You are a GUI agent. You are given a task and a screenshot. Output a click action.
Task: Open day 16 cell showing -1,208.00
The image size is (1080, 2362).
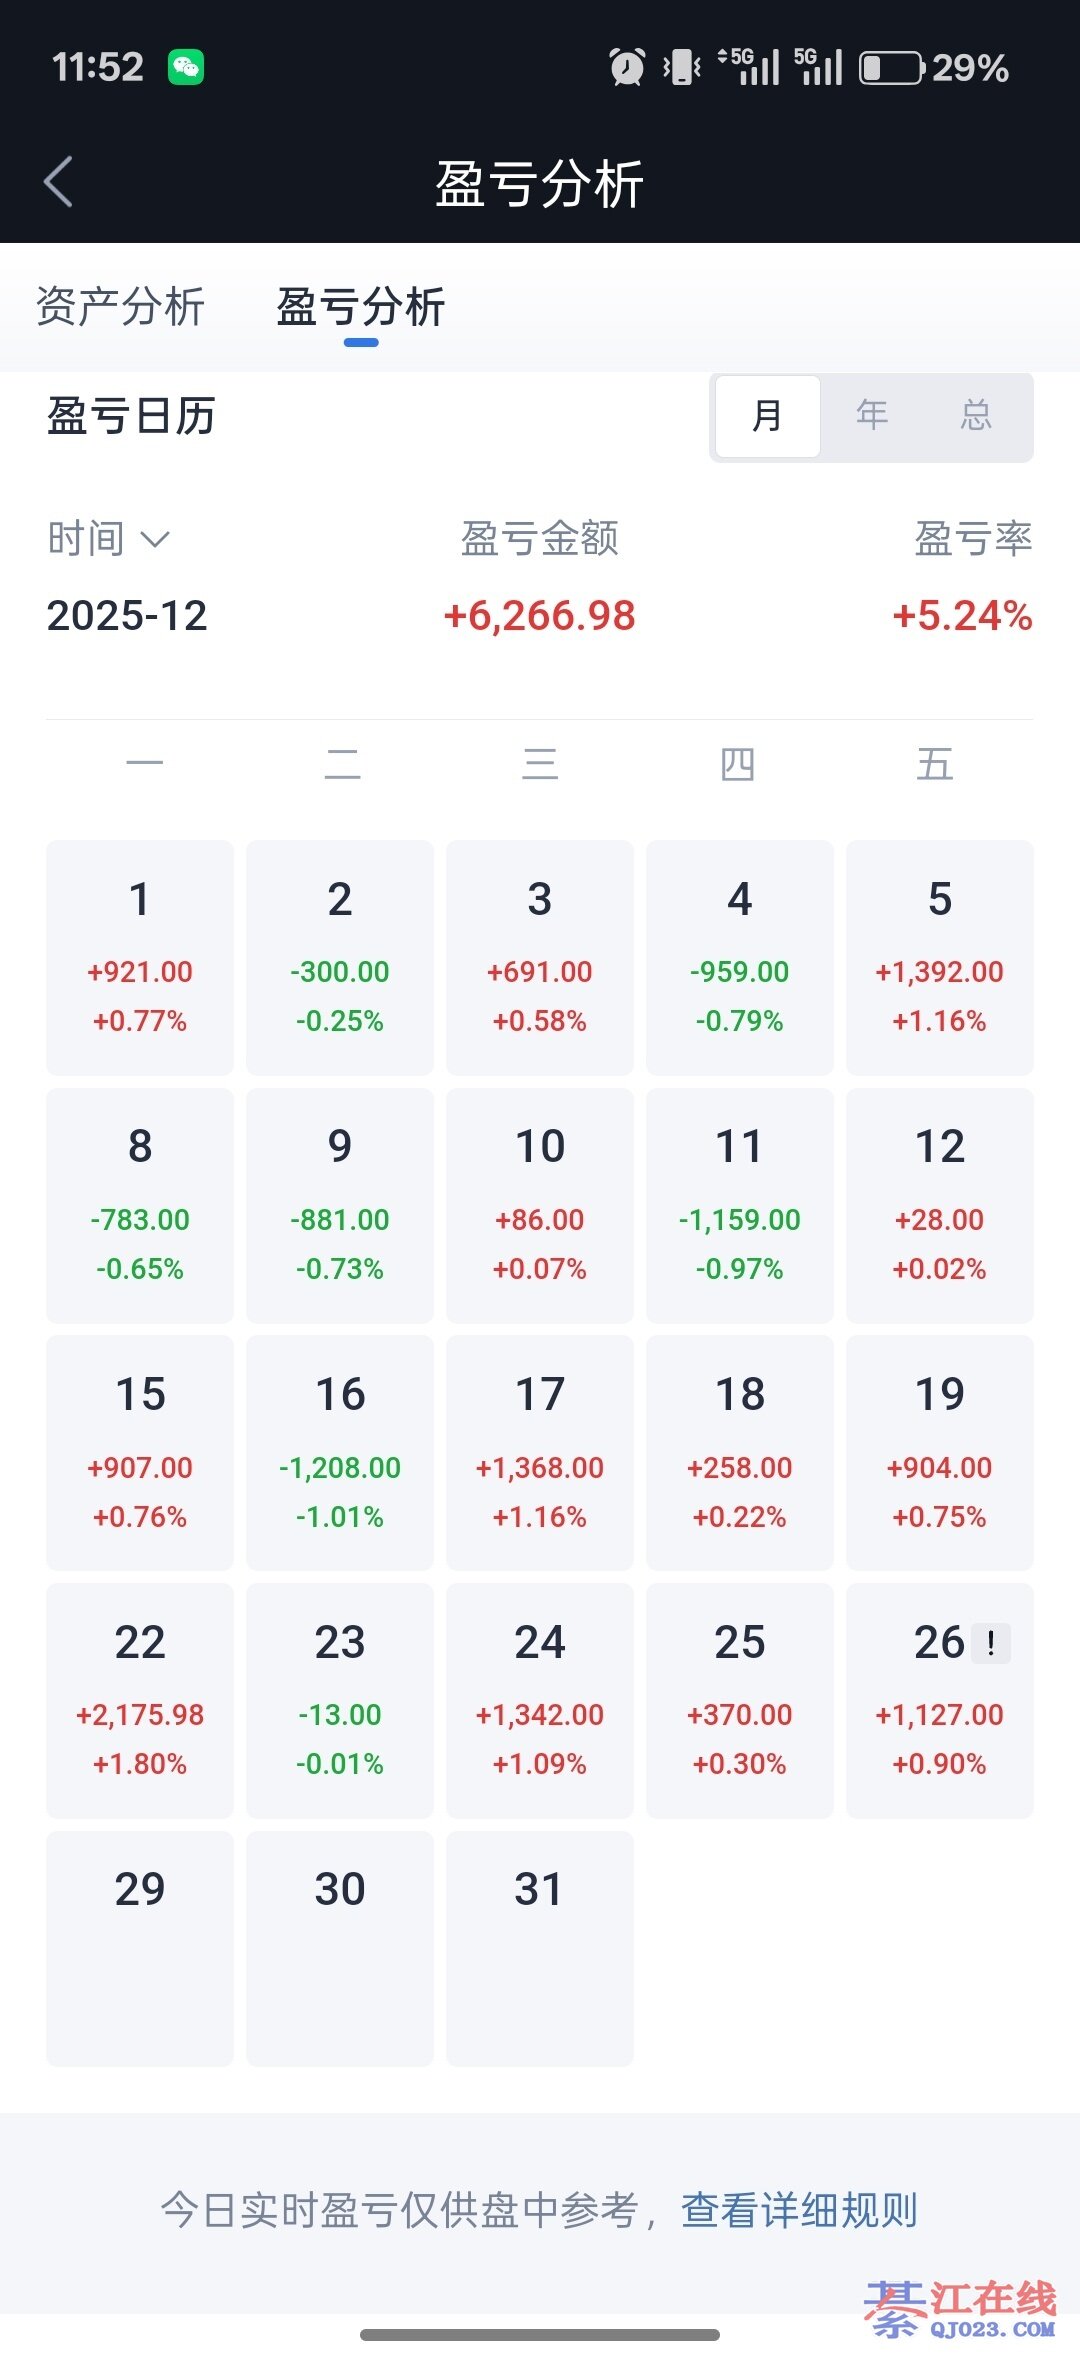click(x=340, y=1452)
